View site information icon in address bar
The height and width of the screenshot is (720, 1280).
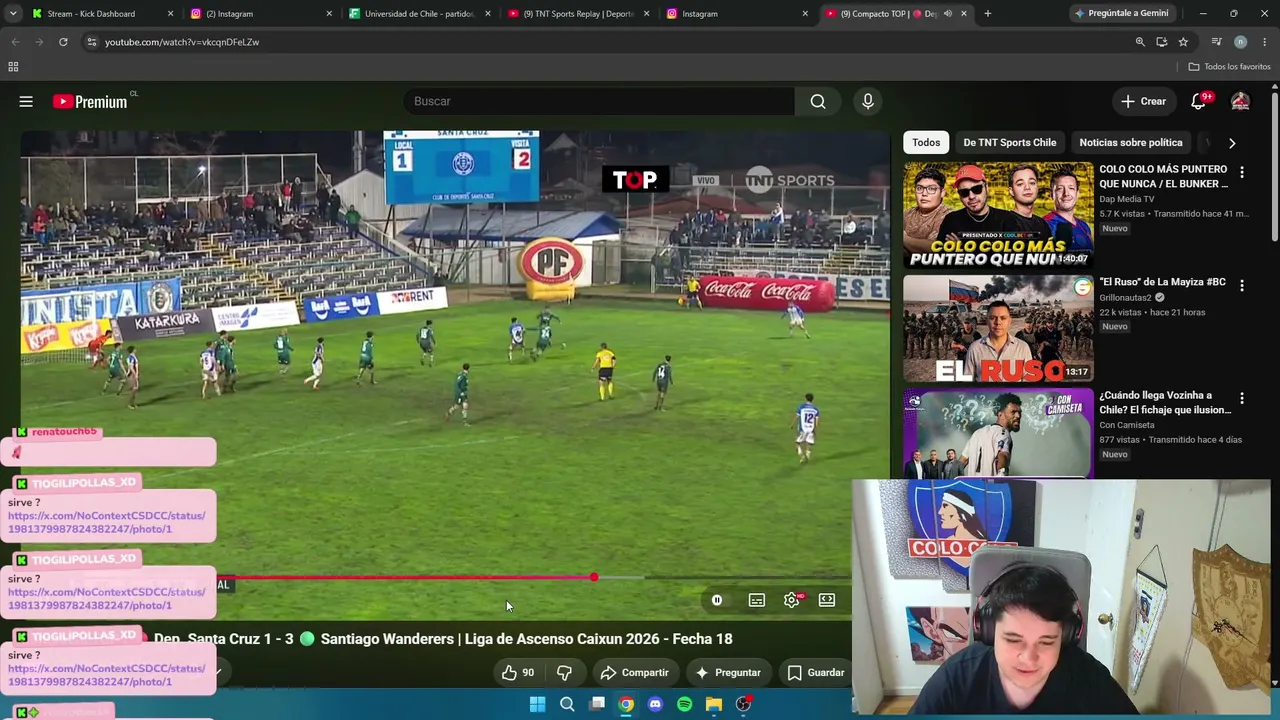tap(92, 42)
